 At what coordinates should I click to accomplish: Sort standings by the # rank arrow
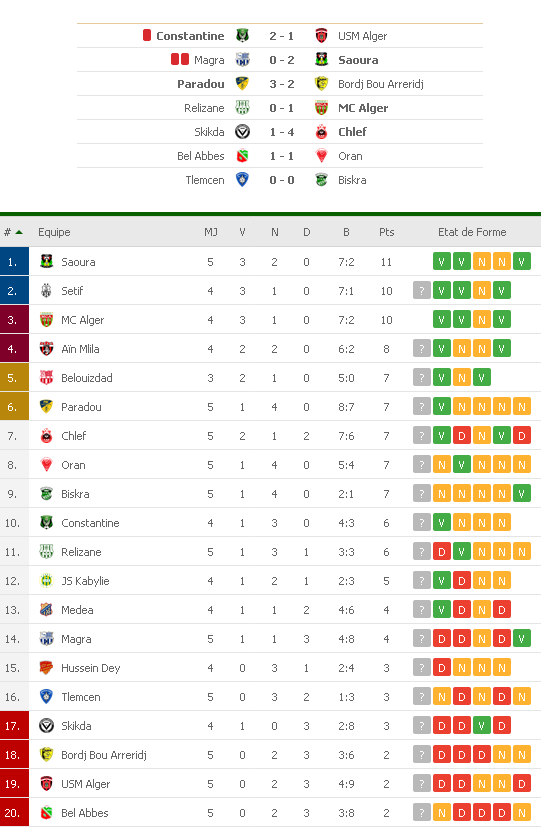point(19,232)
